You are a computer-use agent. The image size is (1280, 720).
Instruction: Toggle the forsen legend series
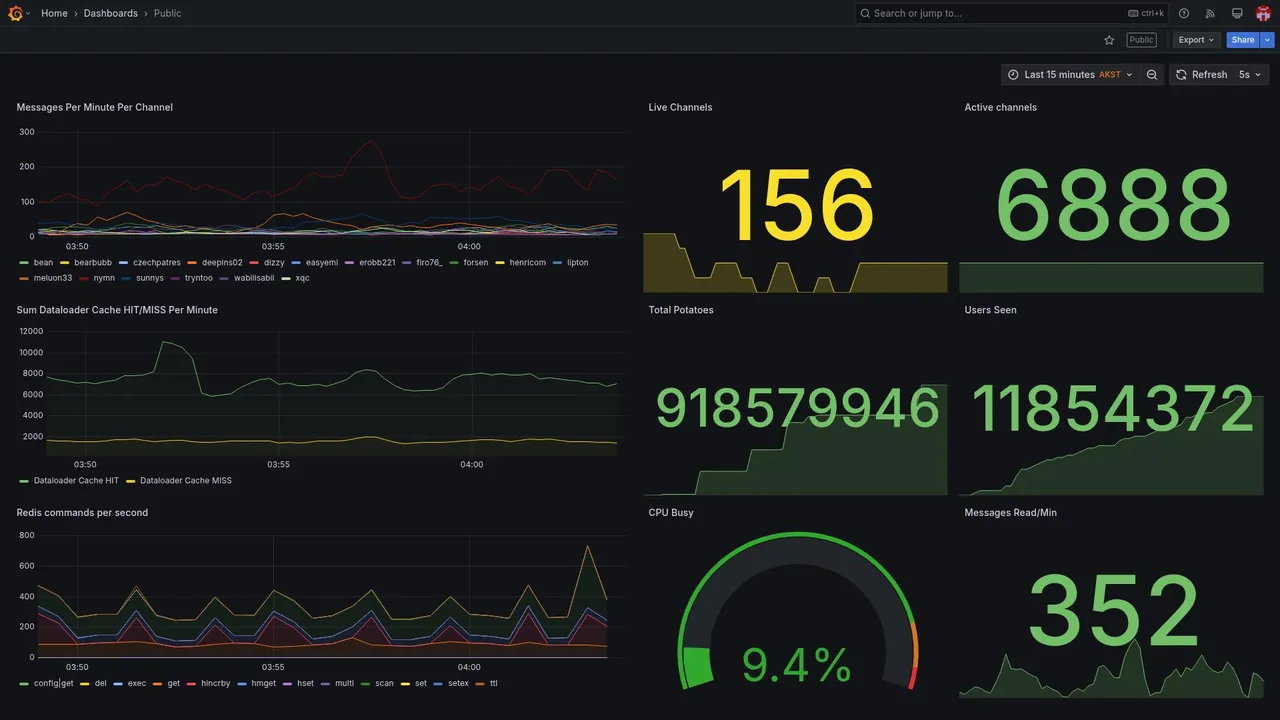click(476, 263)
